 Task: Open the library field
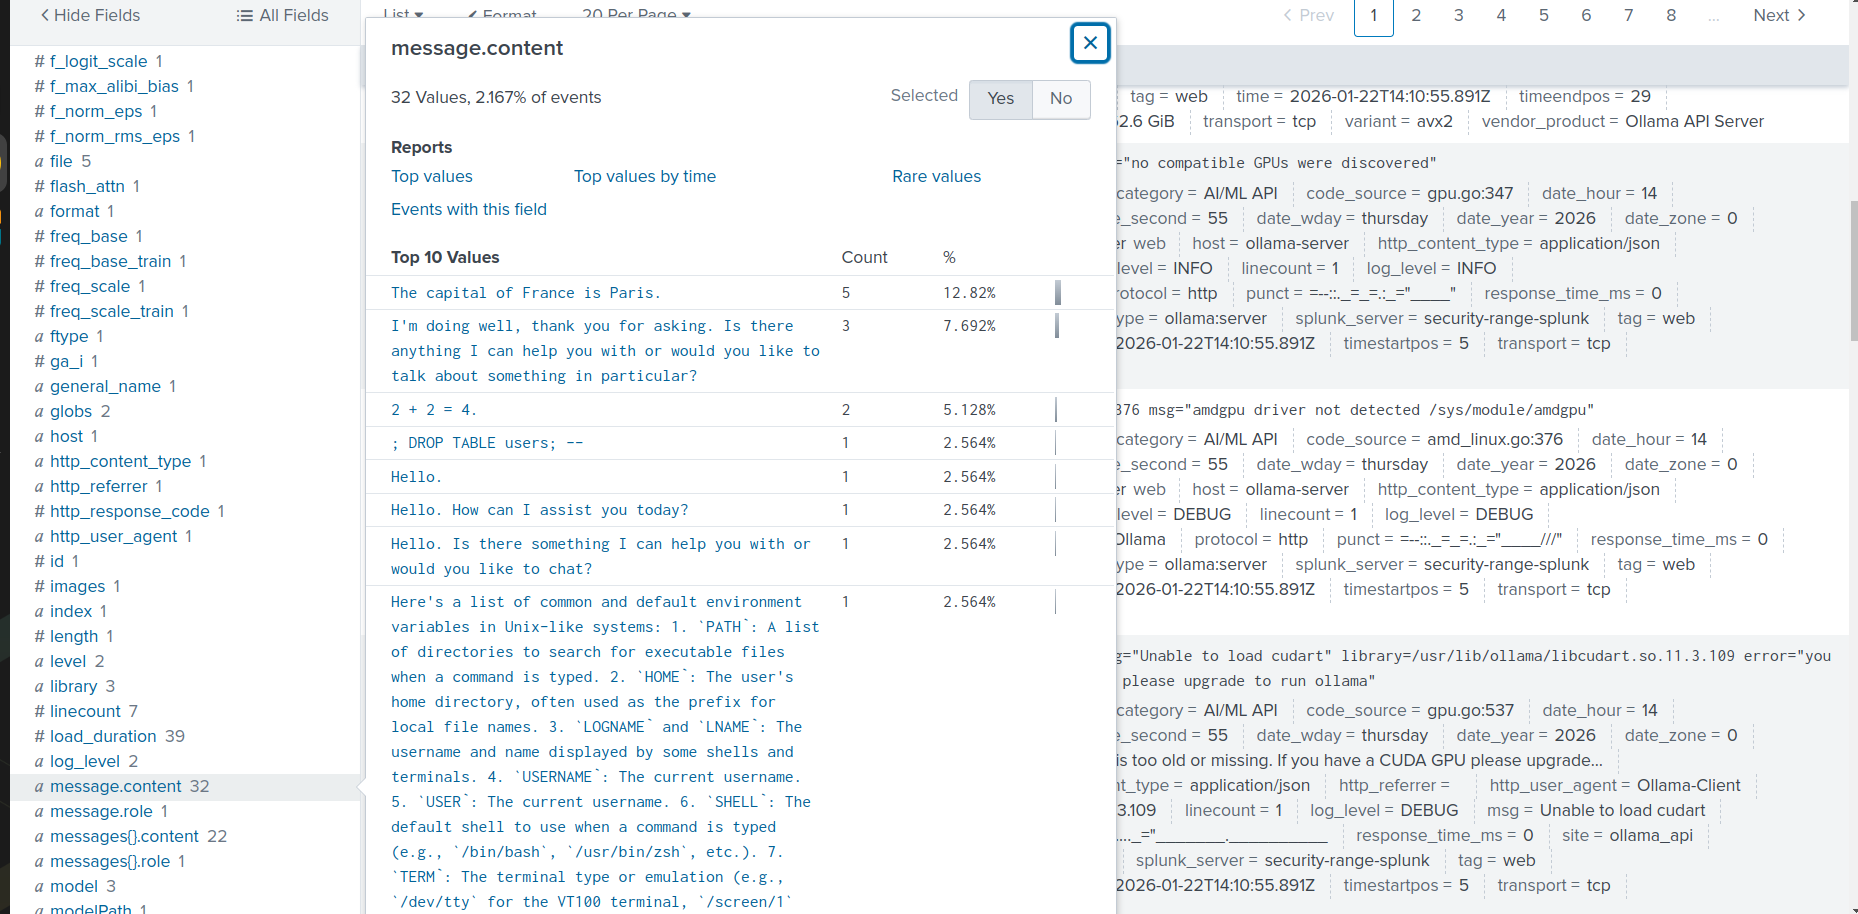click(74, 686)
